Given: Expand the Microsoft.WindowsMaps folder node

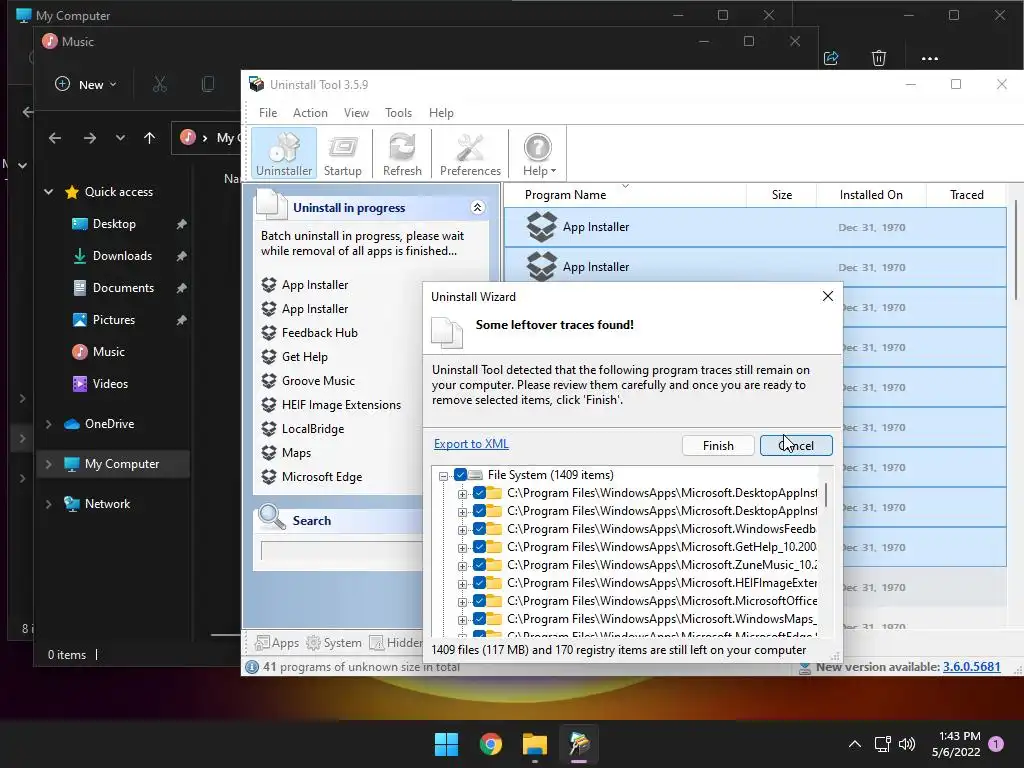Looking at the screenshot, I should tap(462, 620).
